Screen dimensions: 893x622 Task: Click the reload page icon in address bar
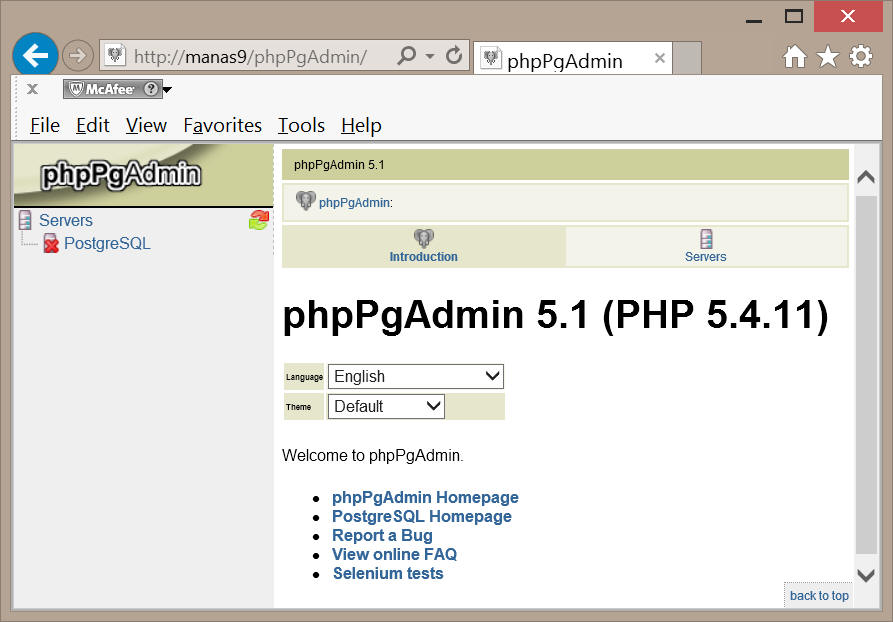(x=454, y=56)
